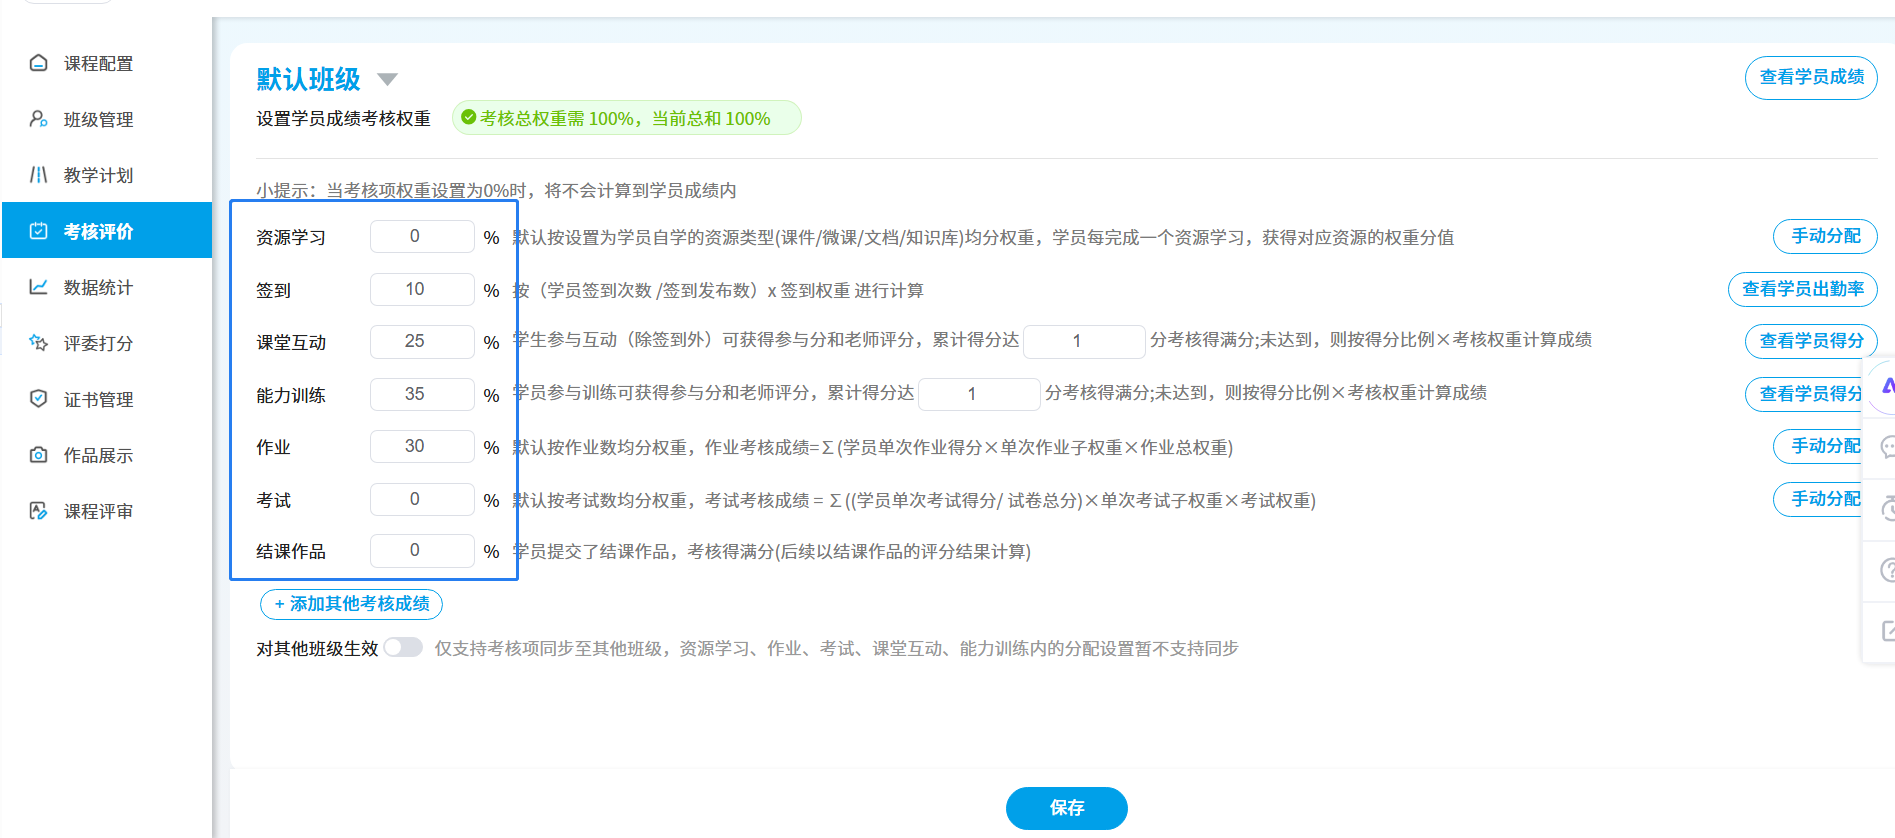Open 教学计划 menu item

point(98,176)
